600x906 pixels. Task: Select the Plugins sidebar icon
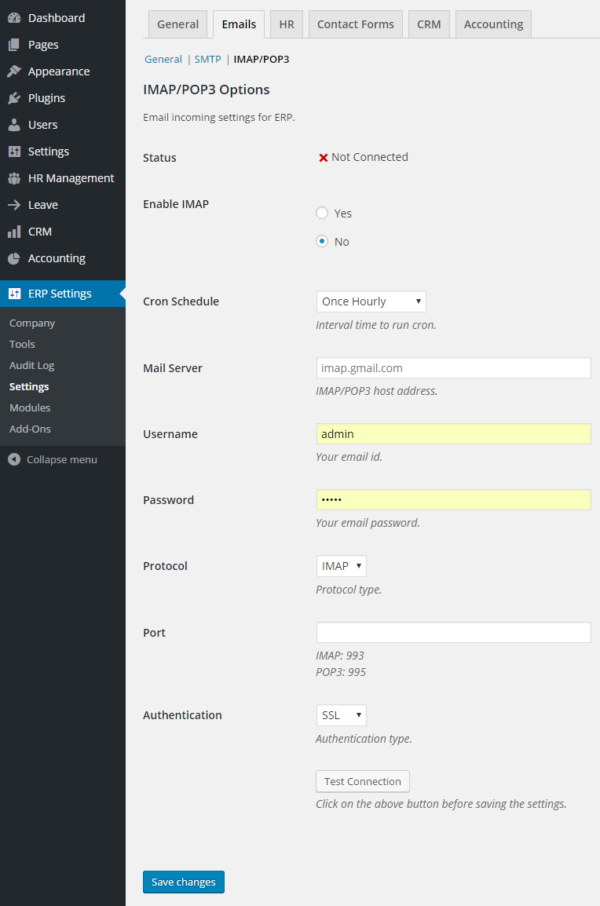point(14,97)
